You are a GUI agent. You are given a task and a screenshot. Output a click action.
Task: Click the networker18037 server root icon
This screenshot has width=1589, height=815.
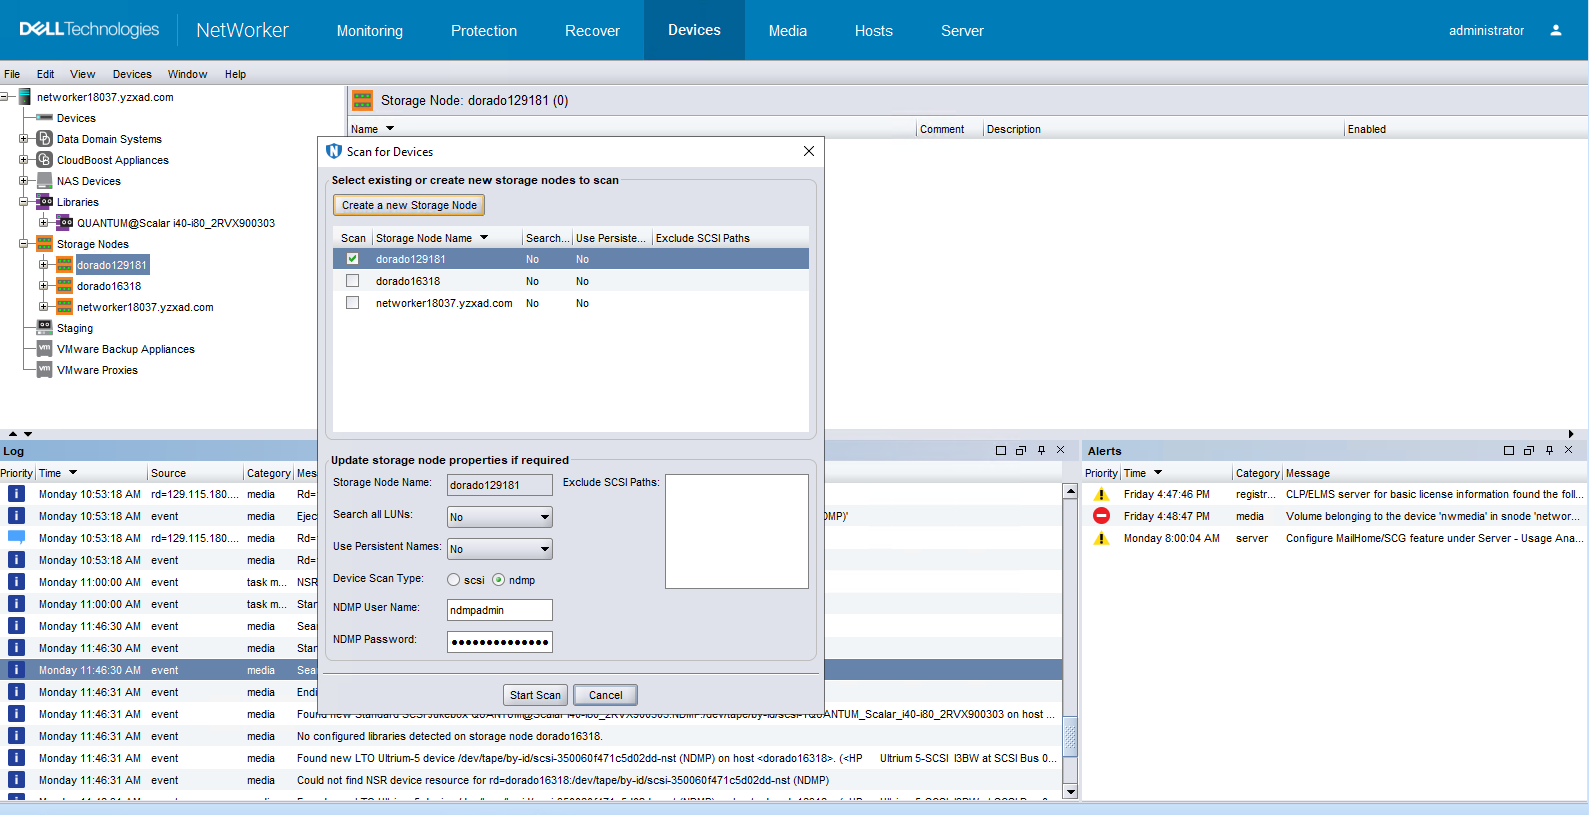point(24,97)
